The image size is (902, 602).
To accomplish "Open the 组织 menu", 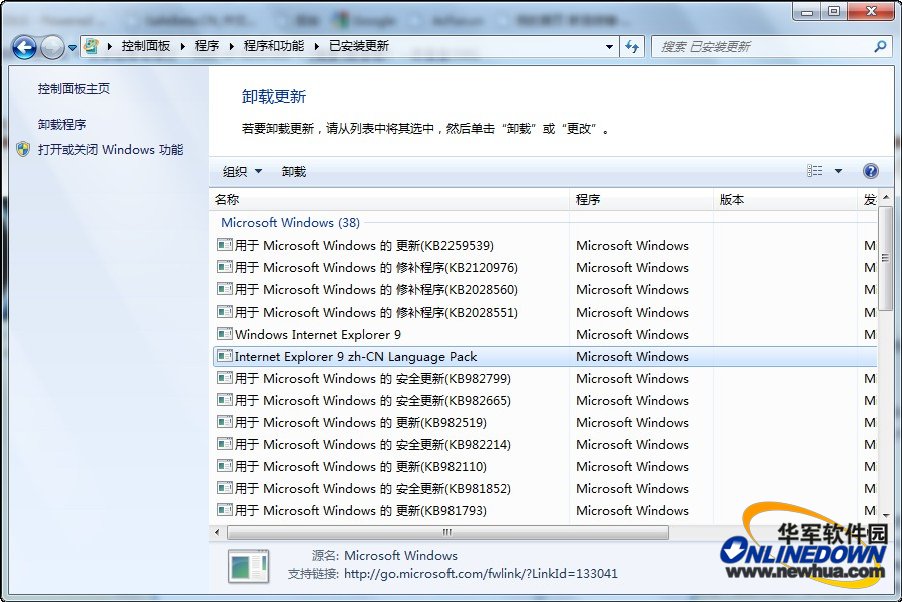I will point(242,172).
